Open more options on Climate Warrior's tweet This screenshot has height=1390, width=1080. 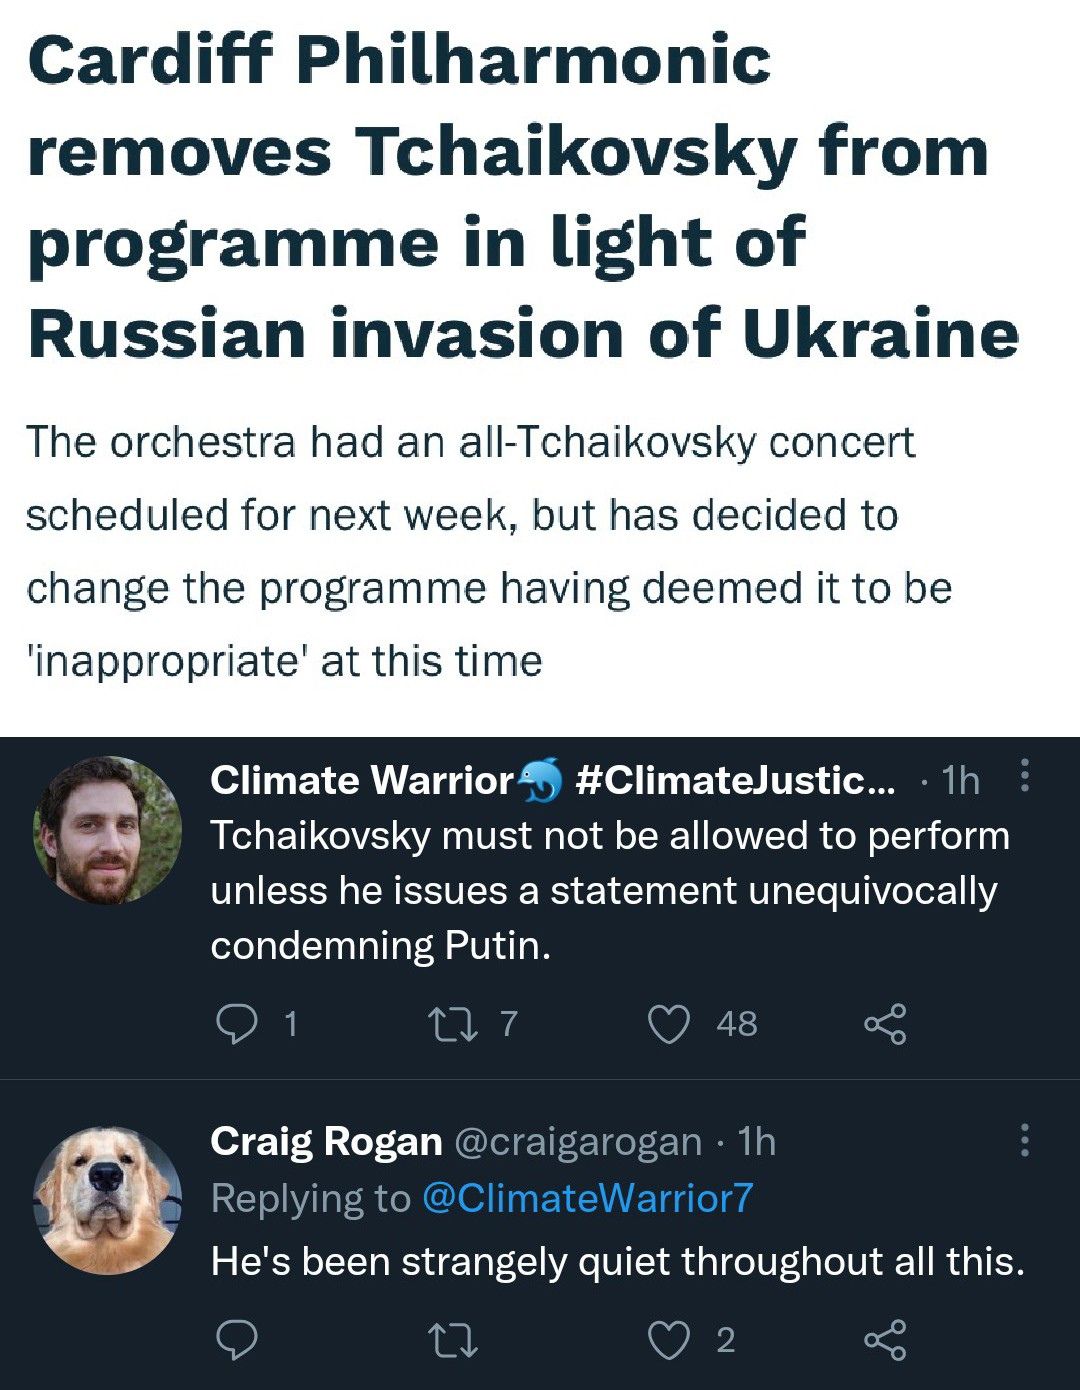[x=1024, y=776]
